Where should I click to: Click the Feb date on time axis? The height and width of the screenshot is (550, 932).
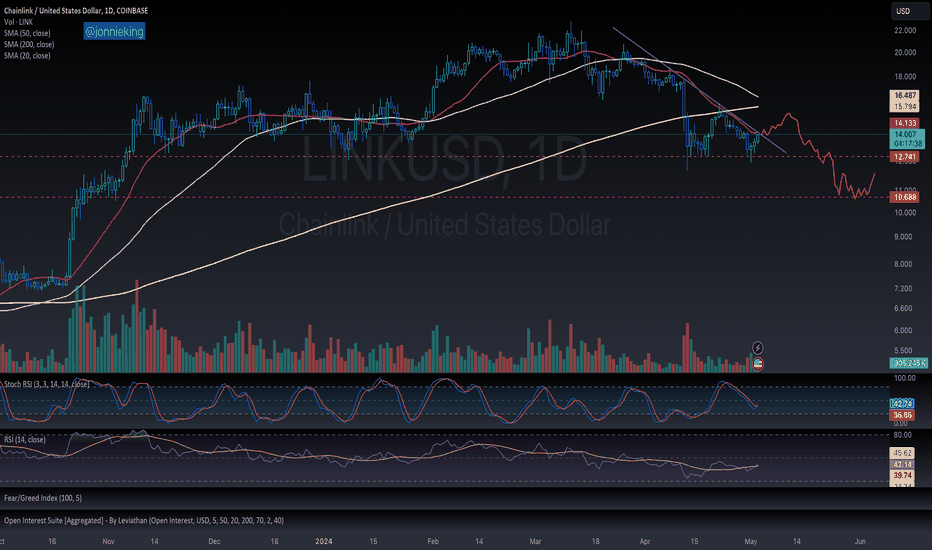pos(433,541)
